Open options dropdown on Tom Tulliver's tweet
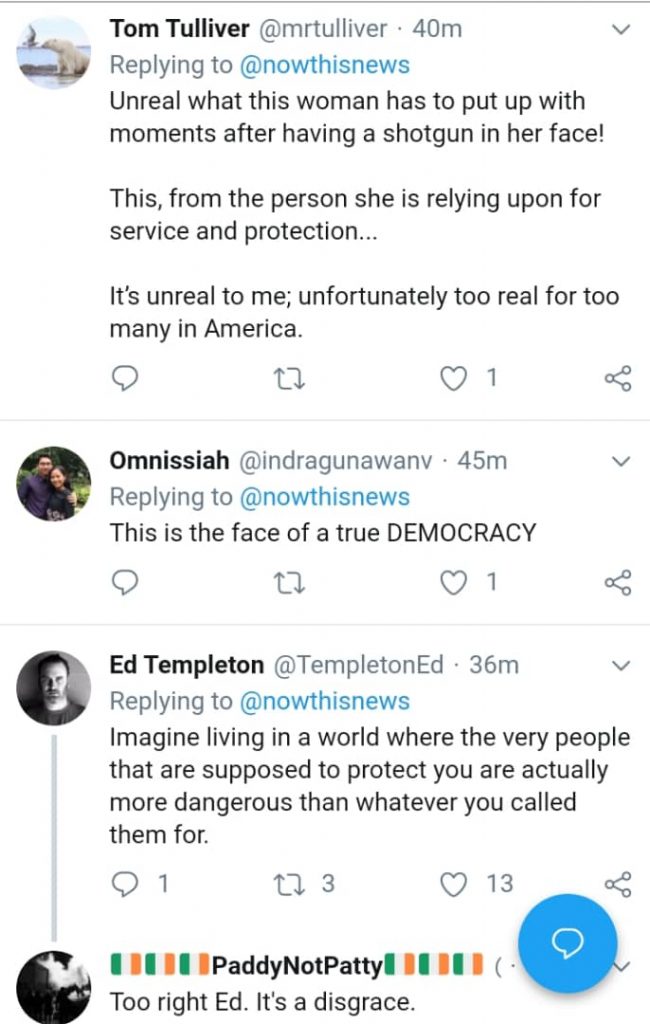Image resolution: width=650 pixels, height=1024 pixels. tap(621, 30)
